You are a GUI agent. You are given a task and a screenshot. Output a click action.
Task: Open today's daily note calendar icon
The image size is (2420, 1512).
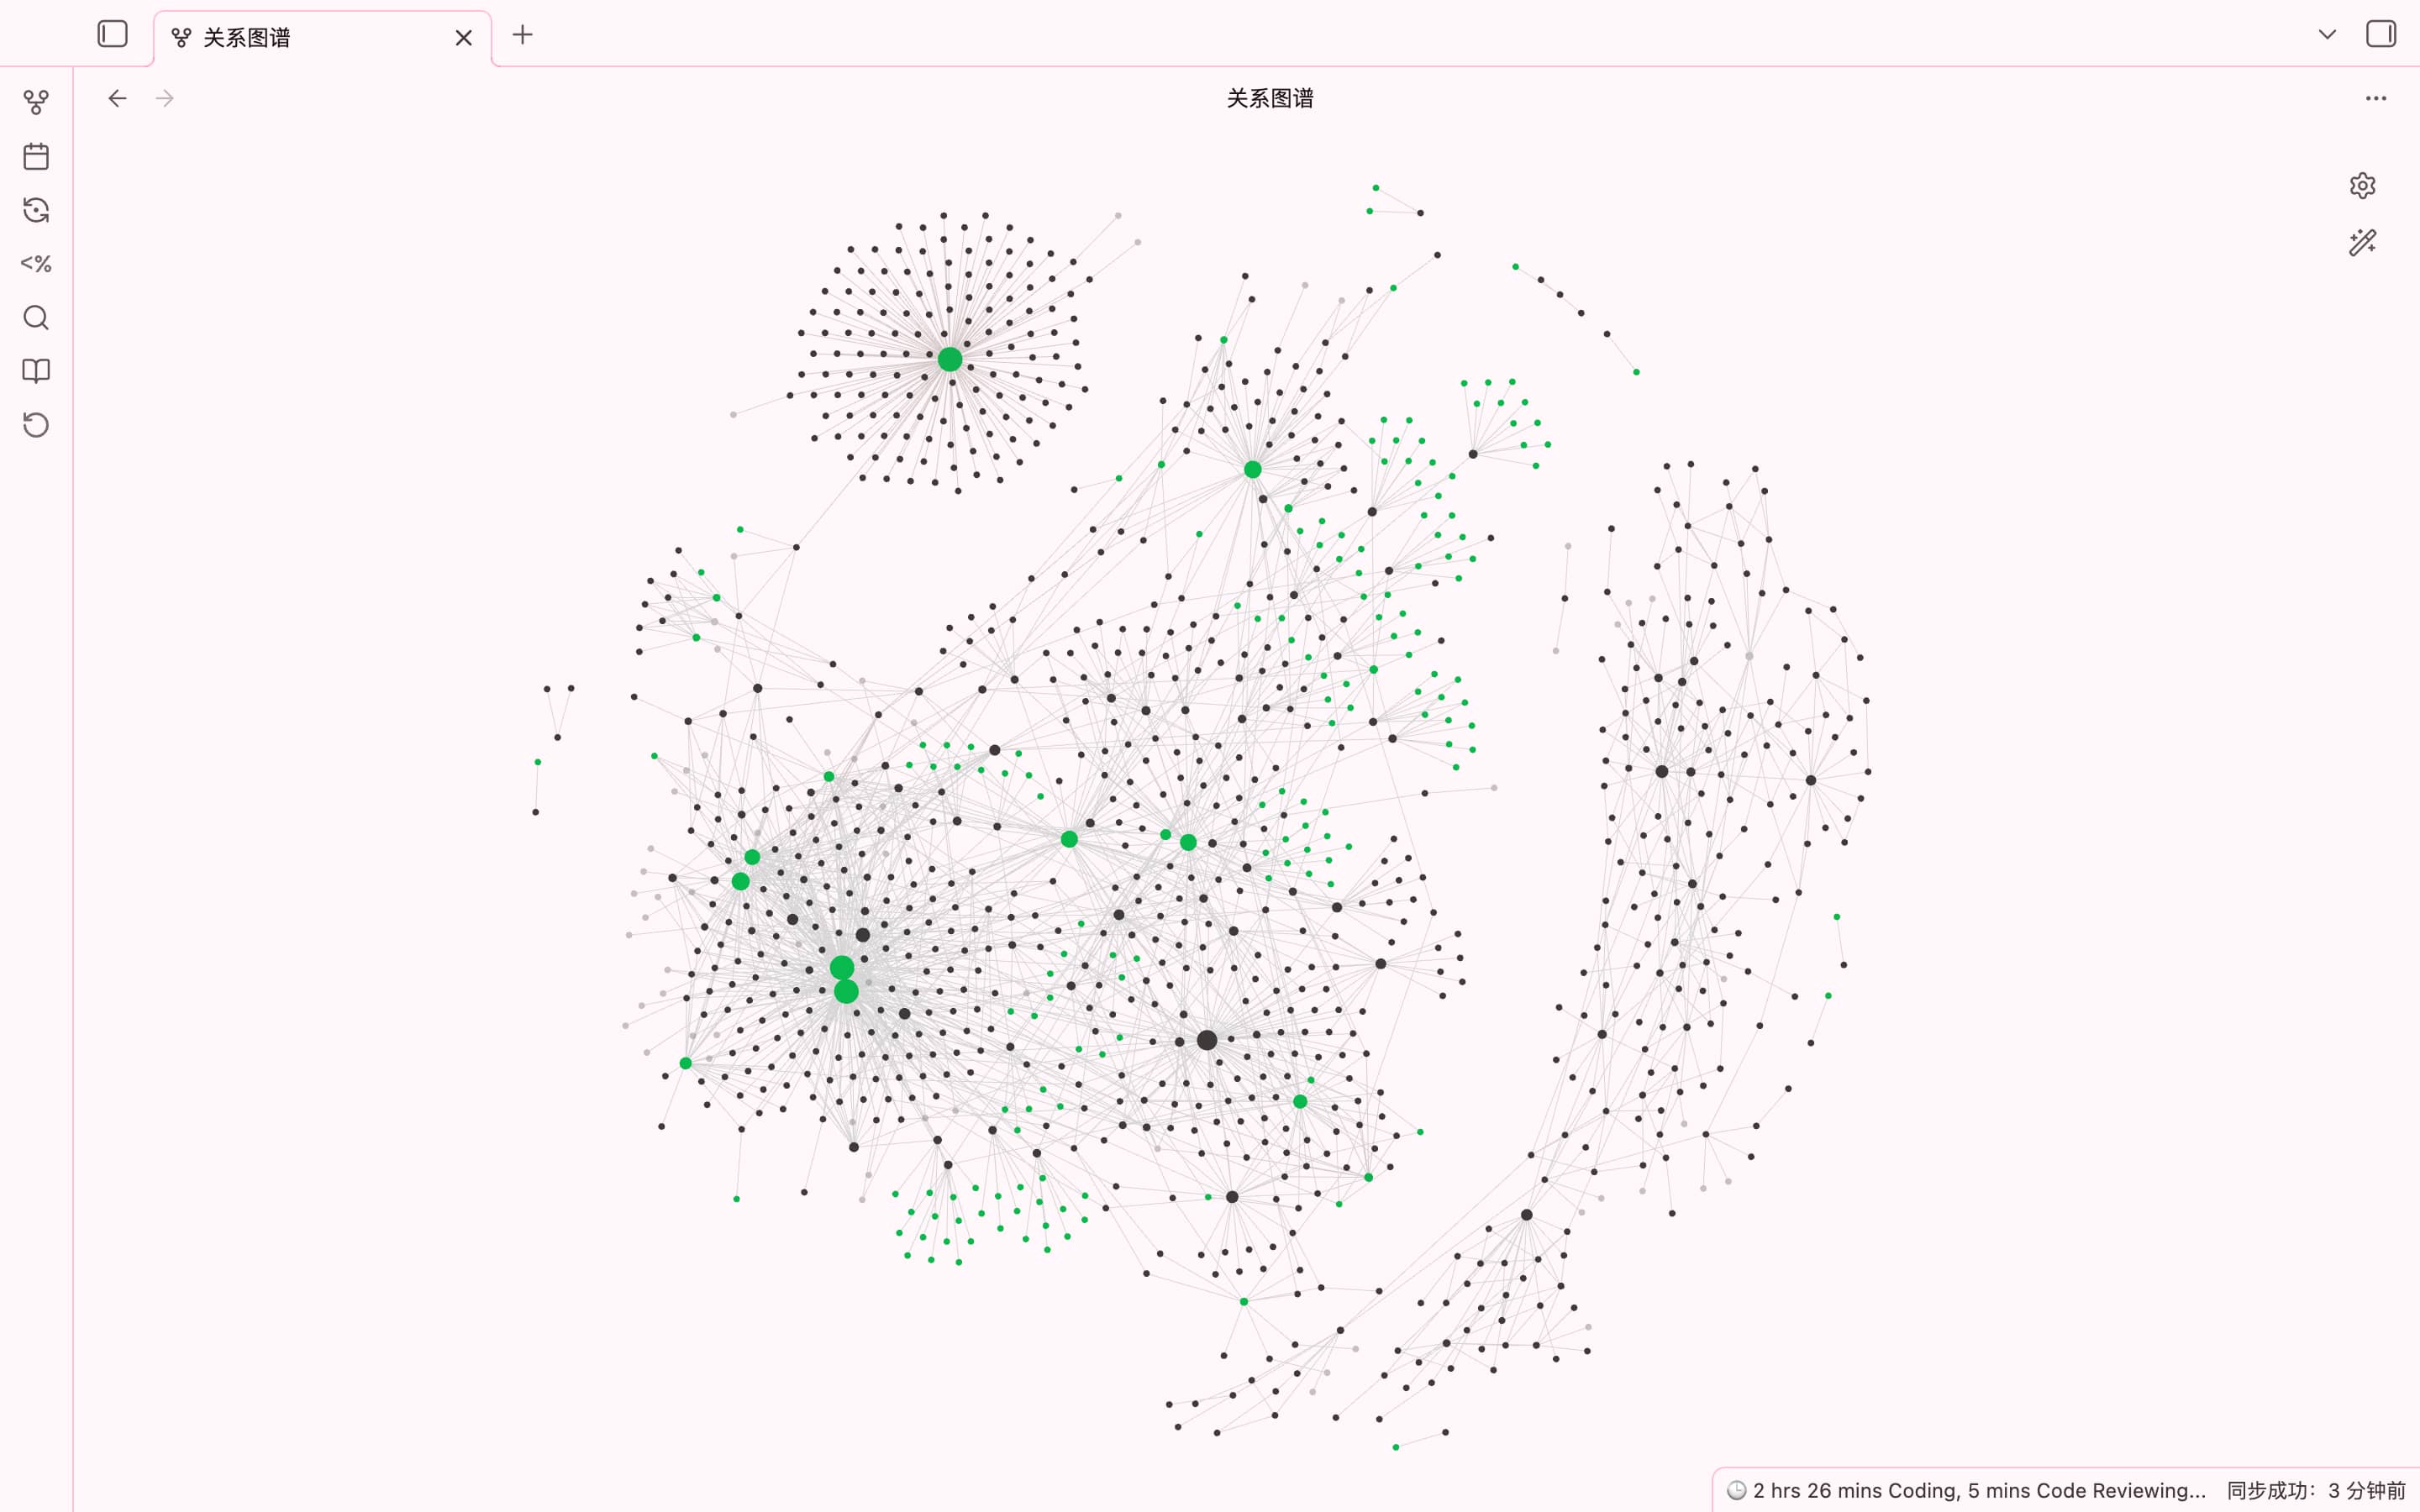coord(36,156)
